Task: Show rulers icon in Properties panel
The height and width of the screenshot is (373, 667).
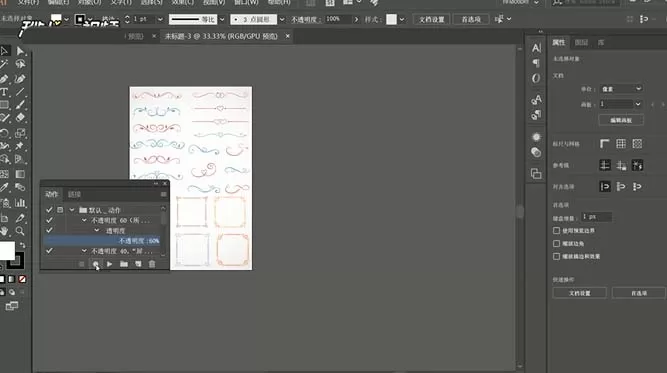Action: [604, 144]
